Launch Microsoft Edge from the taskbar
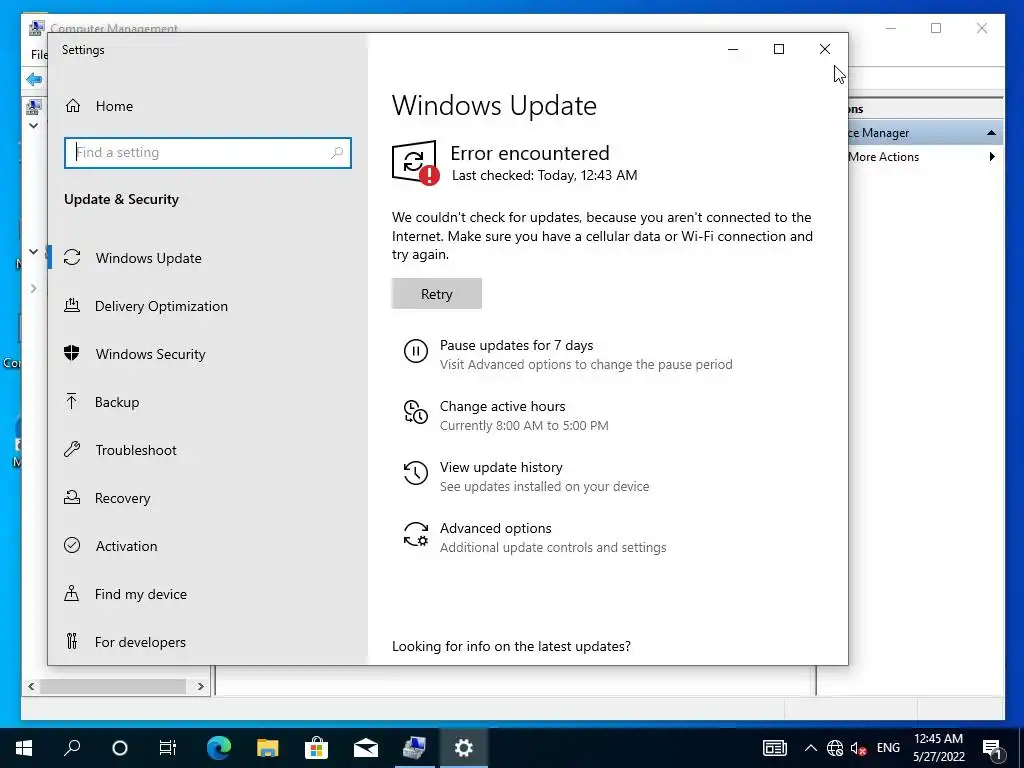 click(219, 748)
